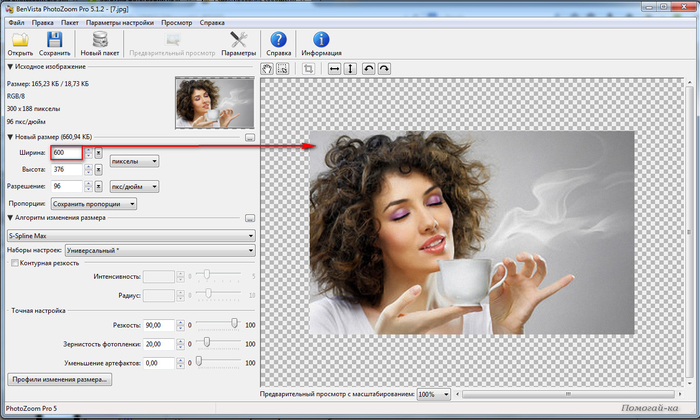Open a file with Открыть toolbar icon
Image resolution: width=700 pixels, height=420 pixels.
coord(20,44)
